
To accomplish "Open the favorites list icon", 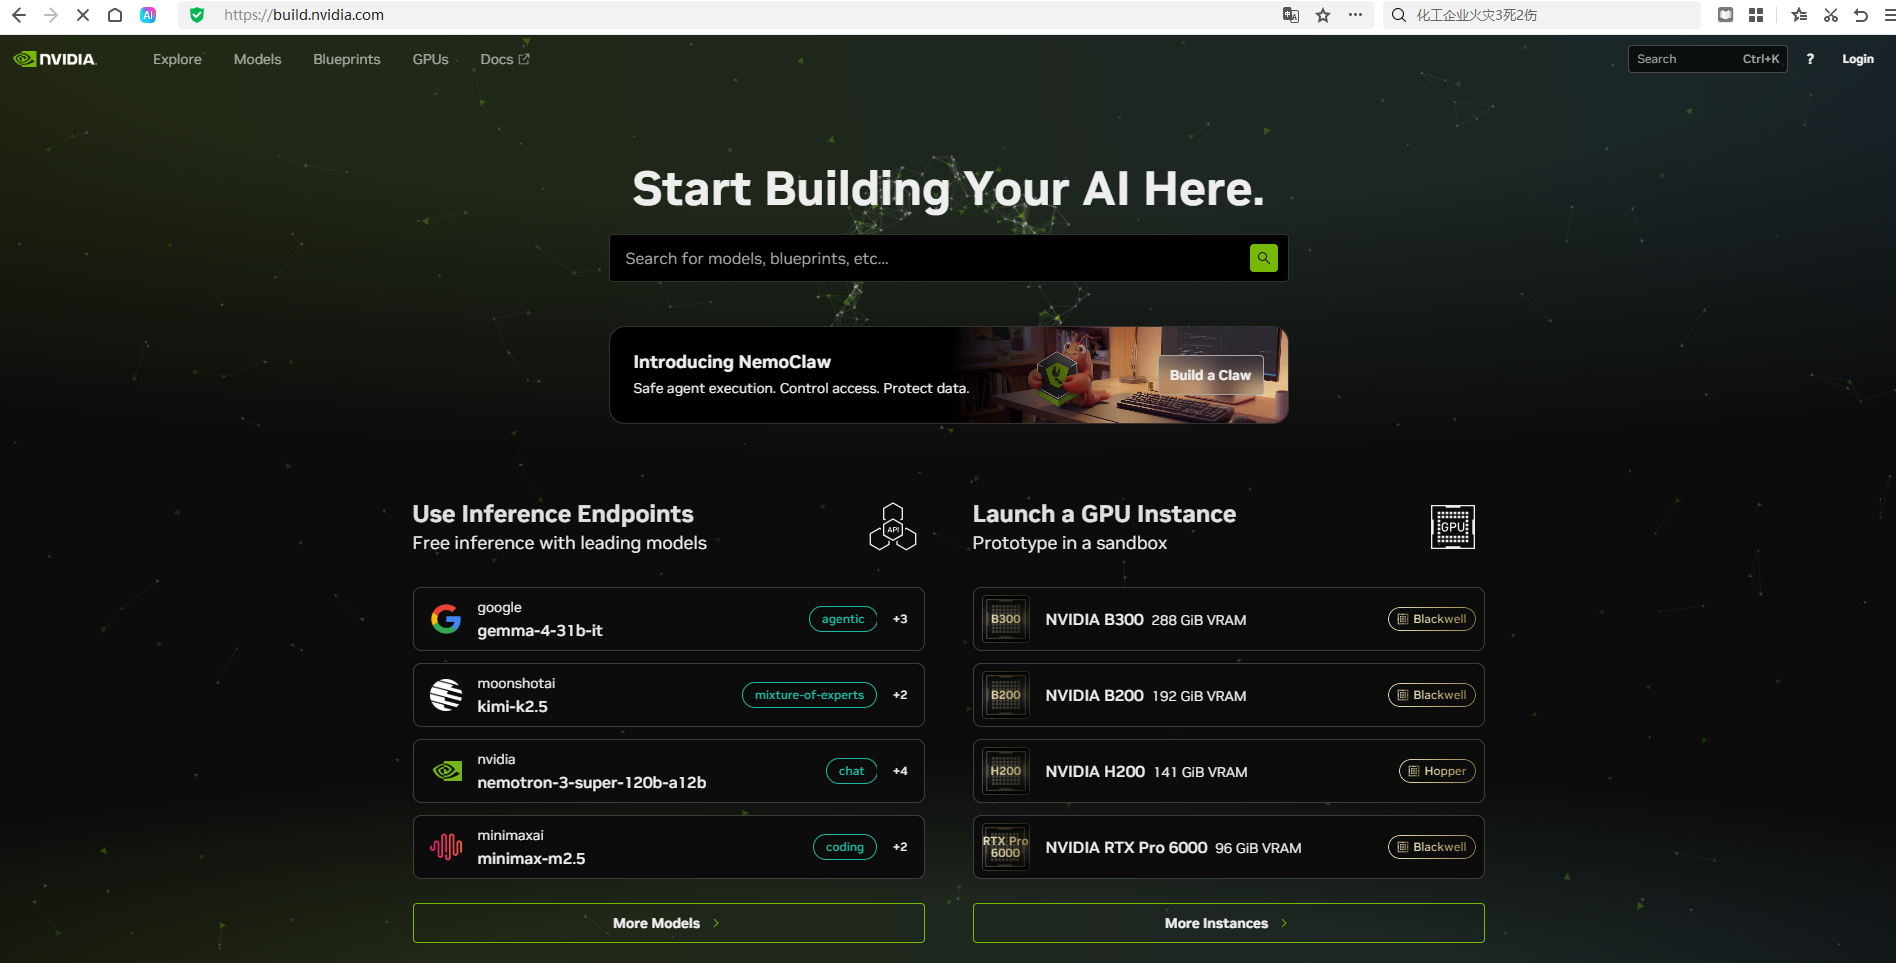I will (1799, 15).
